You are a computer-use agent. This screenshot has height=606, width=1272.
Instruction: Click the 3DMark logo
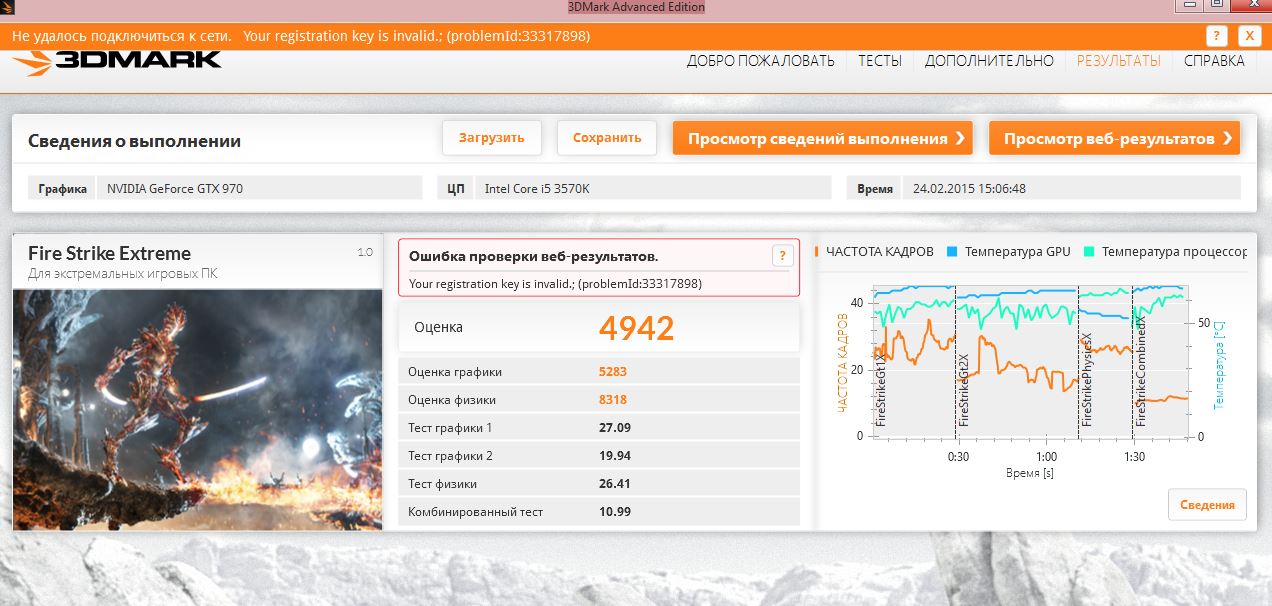coord(117,62)
